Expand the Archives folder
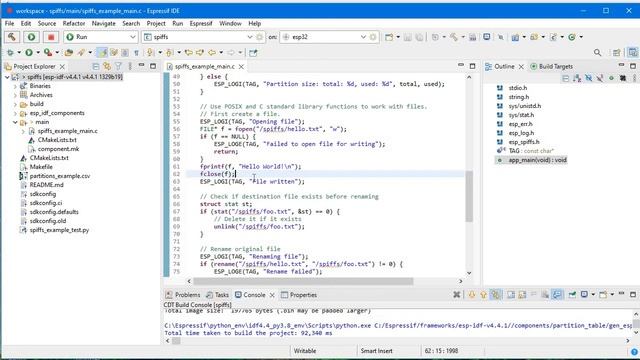This screenshot has height=360, width=640. tap(16, 95)
